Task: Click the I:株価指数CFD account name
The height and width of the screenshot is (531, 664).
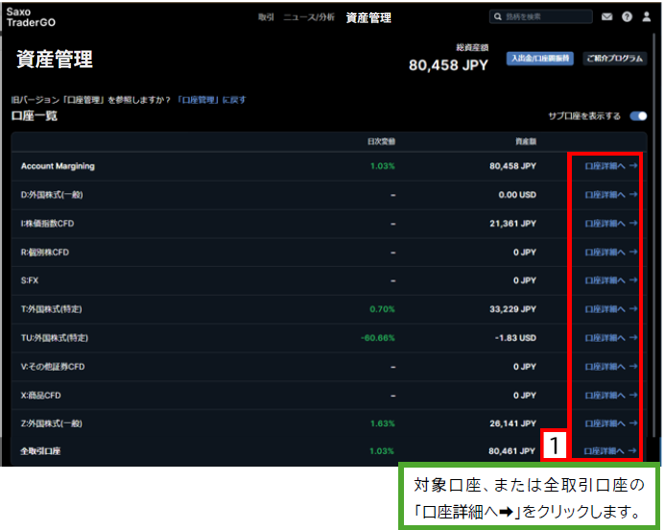Action: point(47,224)
